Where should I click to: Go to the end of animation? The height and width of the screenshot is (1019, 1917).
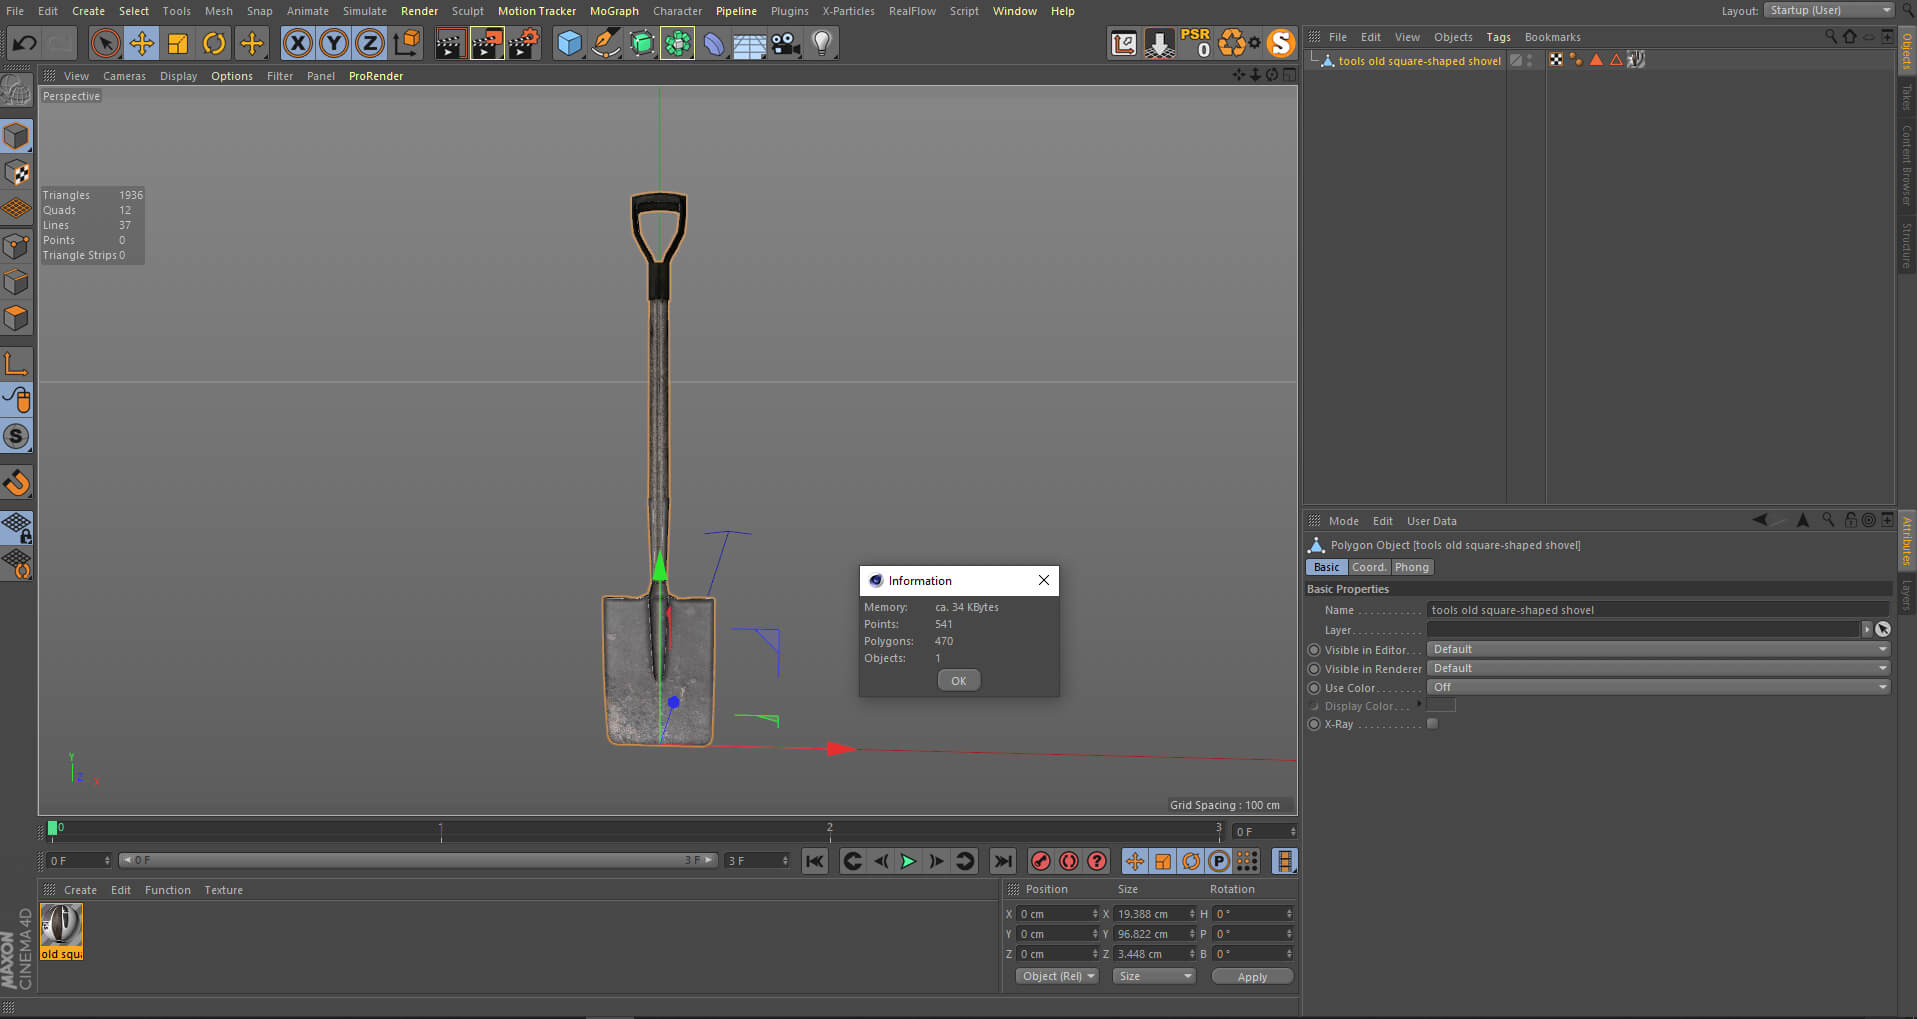pyautogui.click(x=1002, y=861)
